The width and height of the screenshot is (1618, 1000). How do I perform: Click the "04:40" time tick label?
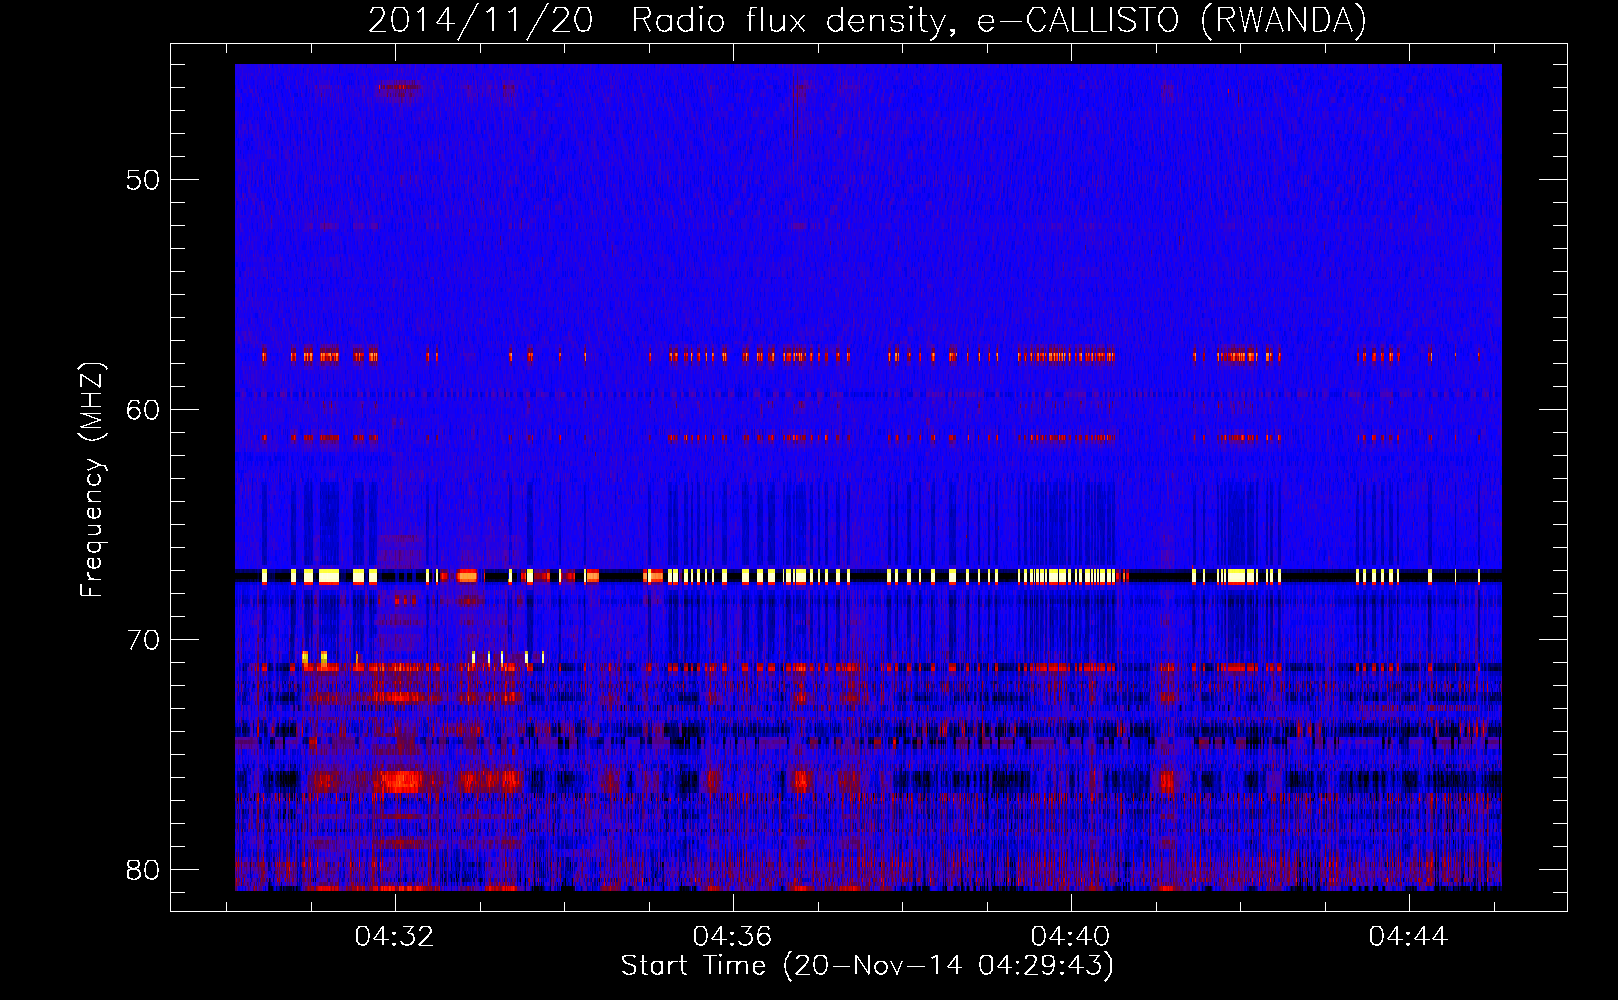tap(1071, 937)
